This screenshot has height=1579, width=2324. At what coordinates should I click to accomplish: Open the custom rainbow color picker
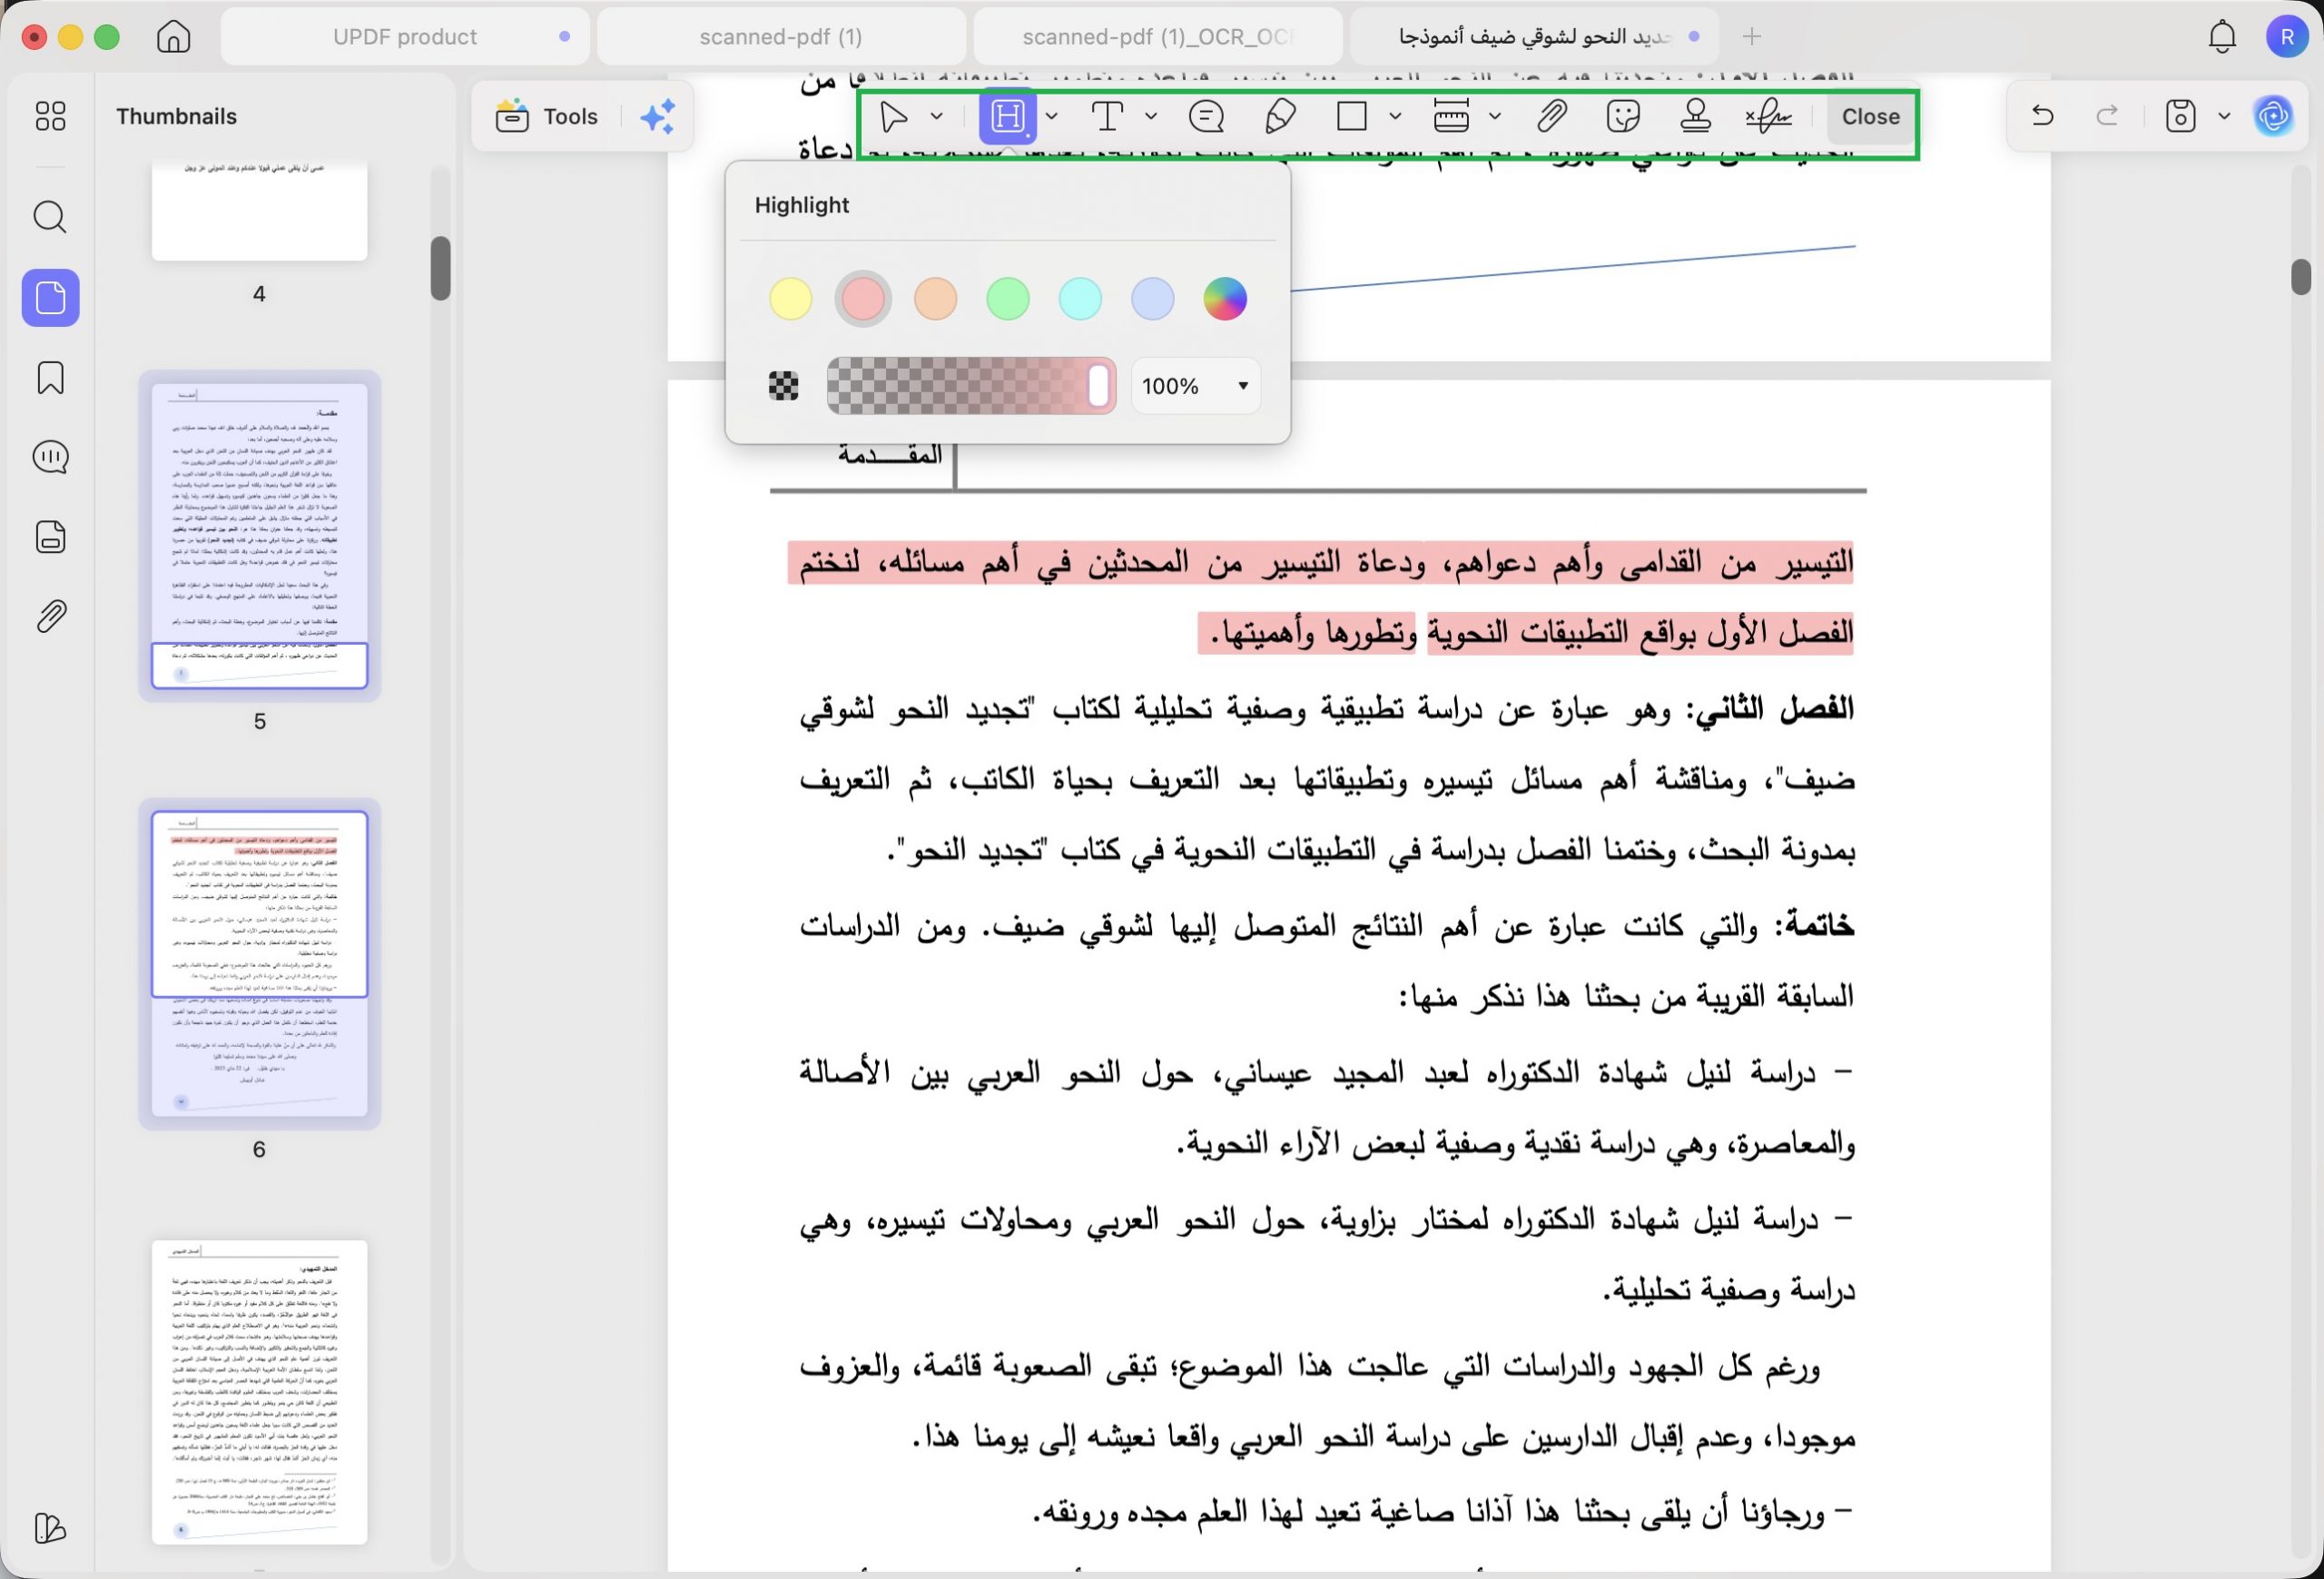[1224, 299]
